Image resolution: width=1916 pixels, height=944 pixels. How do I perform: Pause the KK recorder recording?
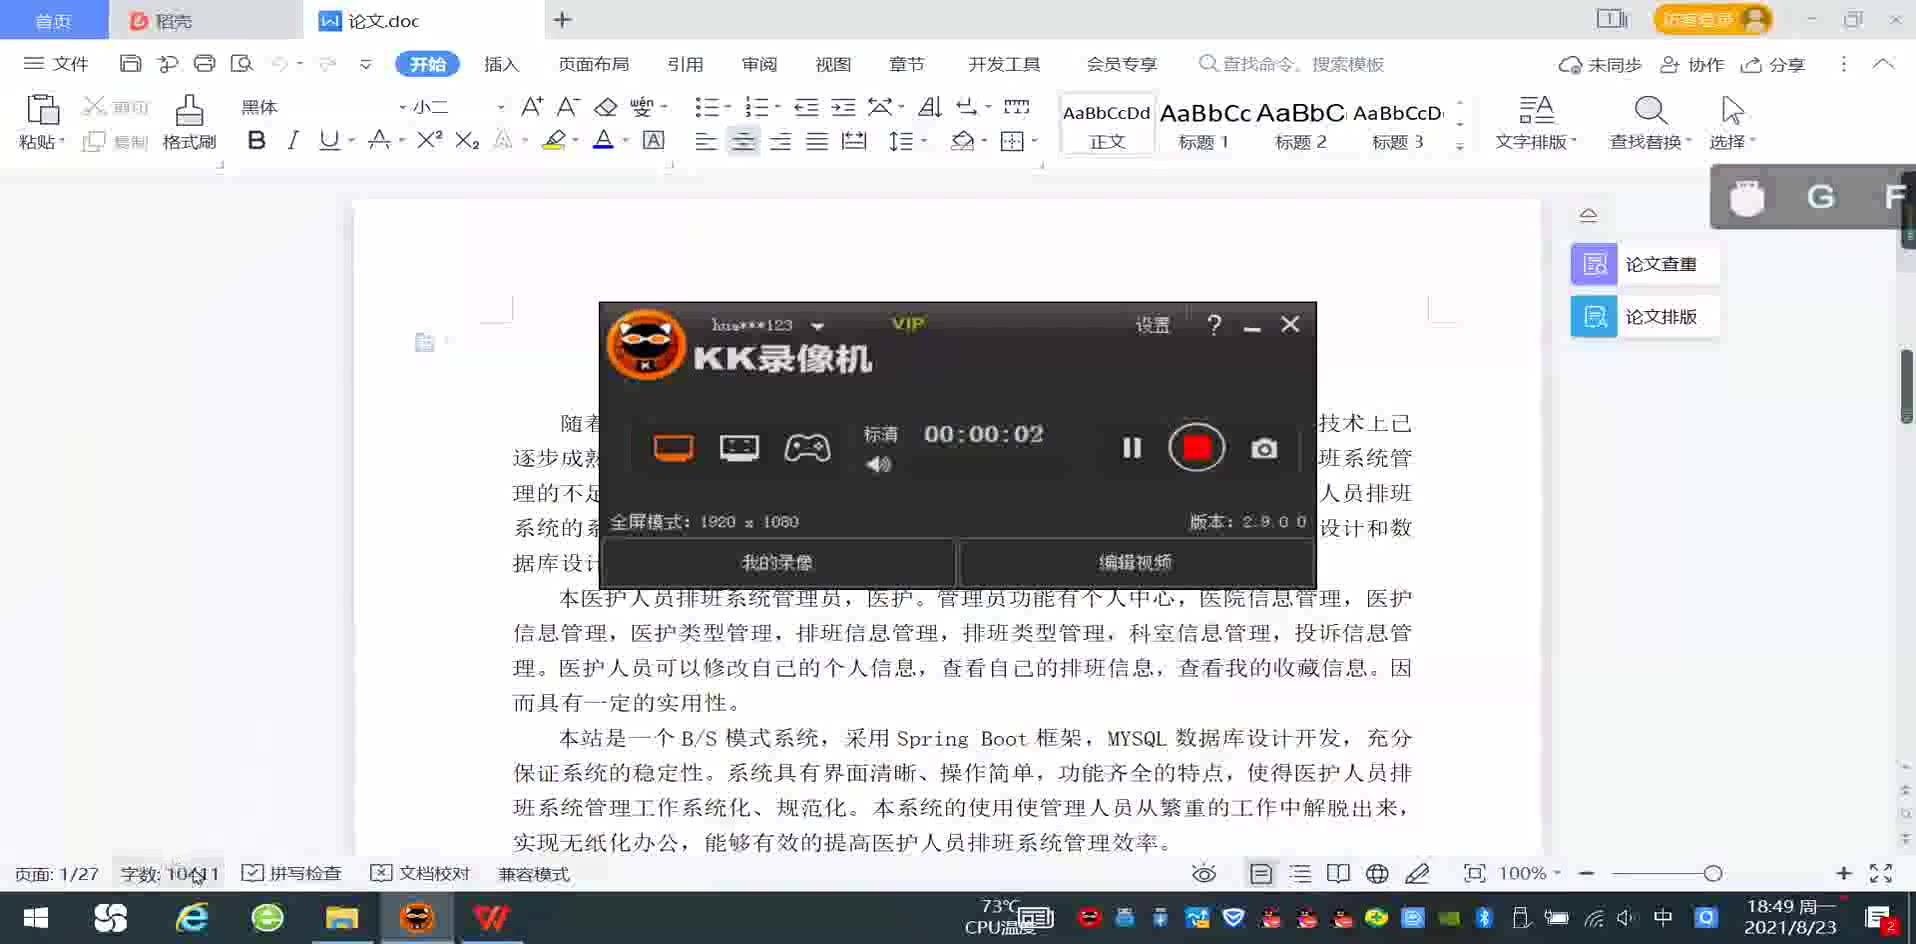pos(1131,447)
